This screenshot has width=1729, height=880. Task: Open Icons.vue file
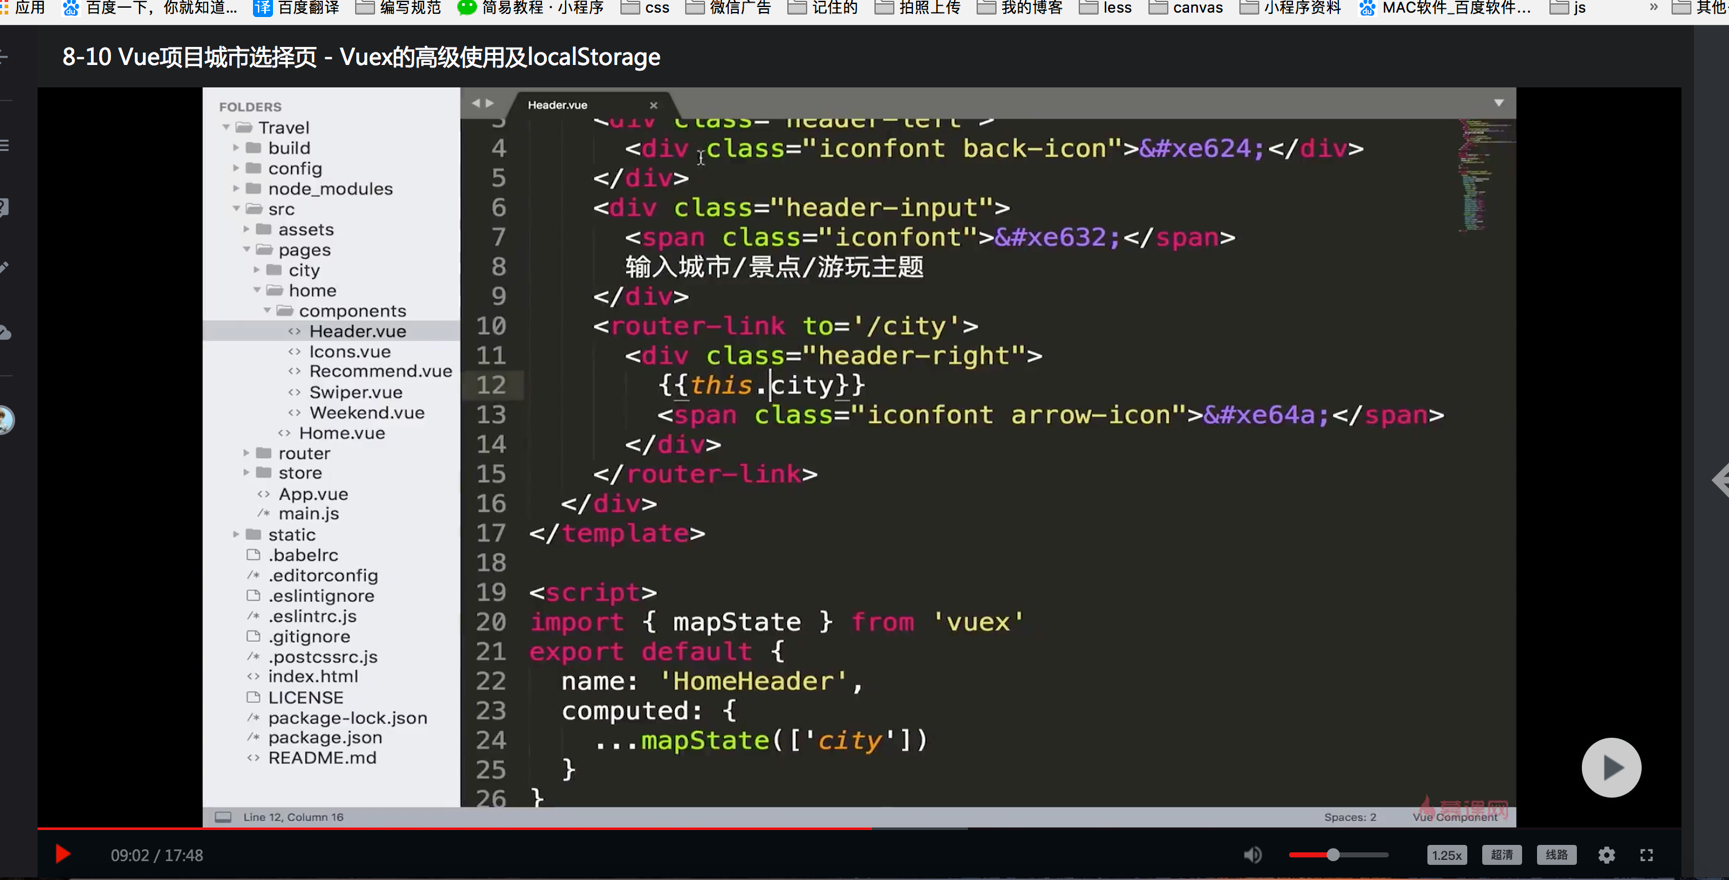349,352
